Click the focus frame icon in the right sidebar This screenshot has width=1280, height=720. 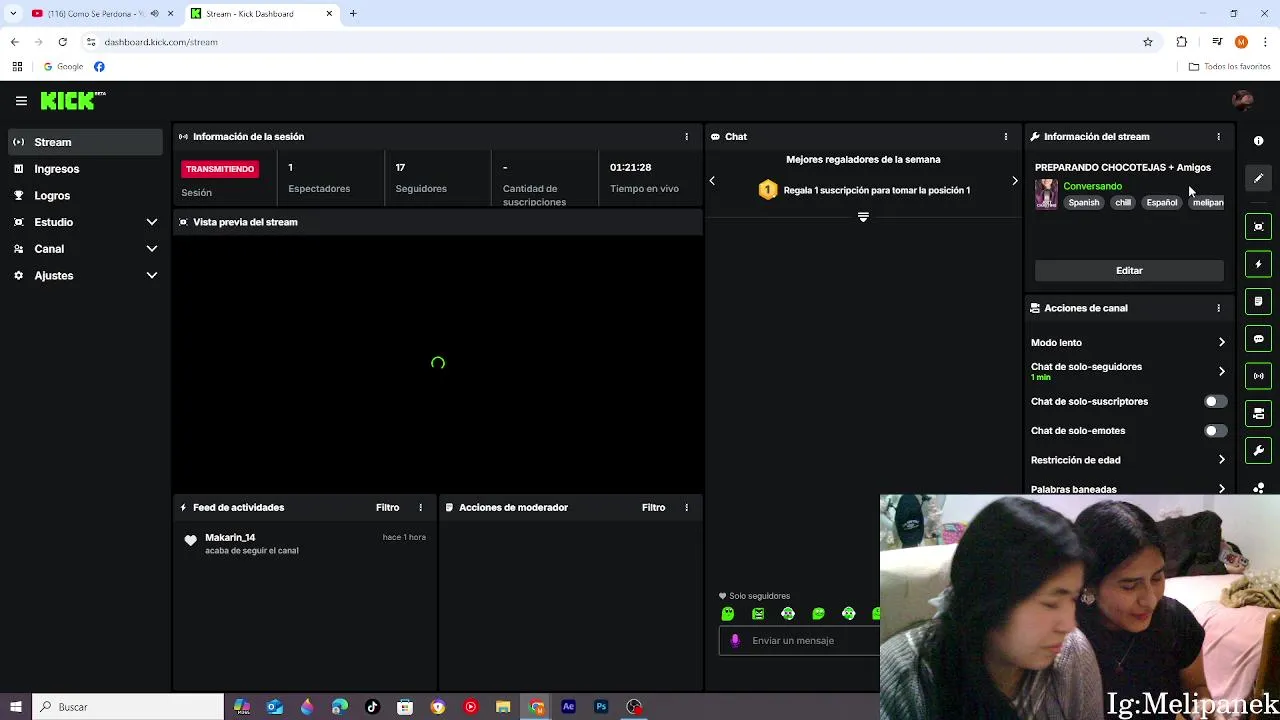tap(1259, 227)
